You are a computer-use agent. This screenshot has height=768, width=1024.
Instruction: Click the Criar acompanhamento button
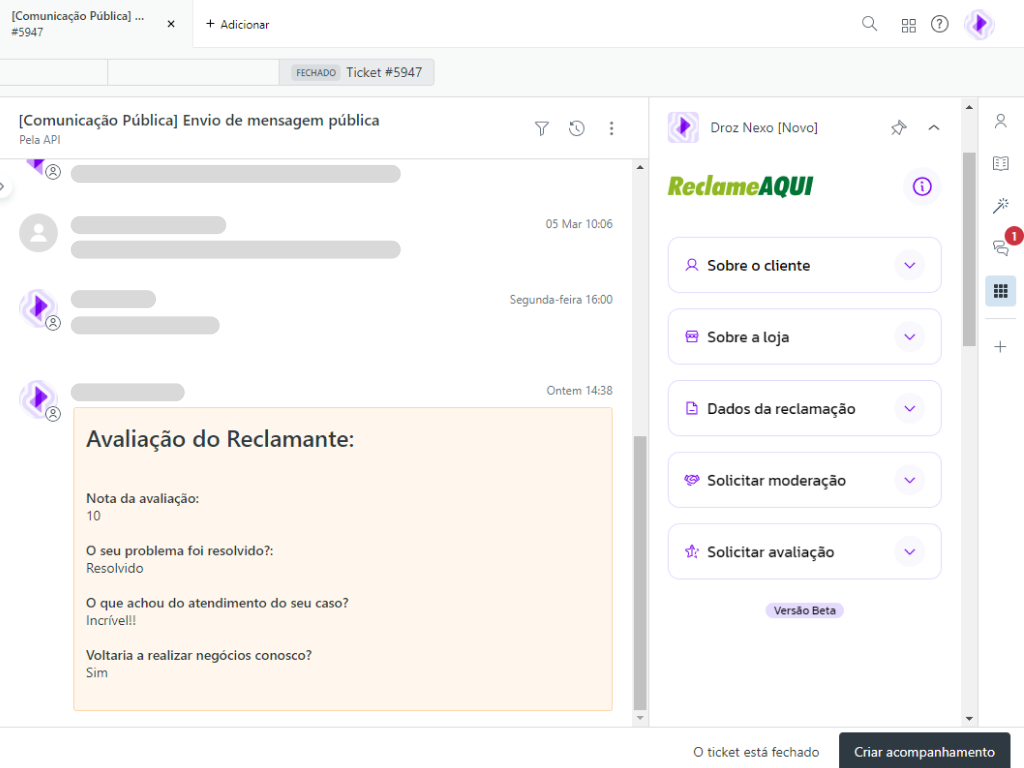tap(924, 752)
